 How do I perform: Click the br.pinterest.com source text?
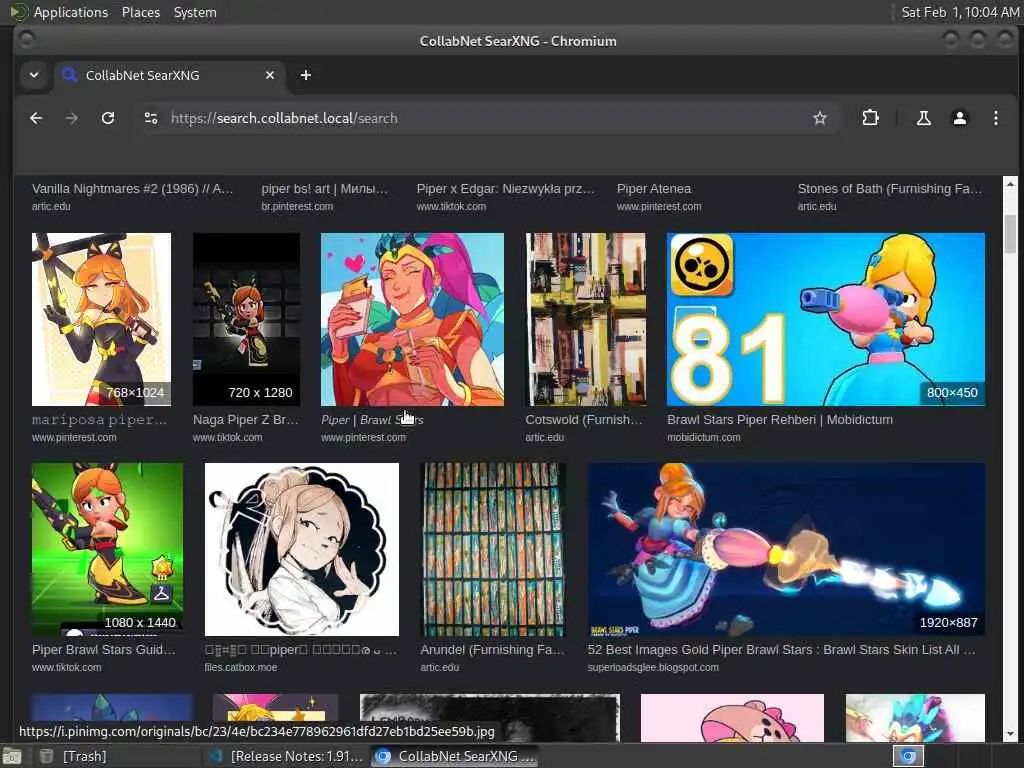pyautogui.click(x=297, y=206)
